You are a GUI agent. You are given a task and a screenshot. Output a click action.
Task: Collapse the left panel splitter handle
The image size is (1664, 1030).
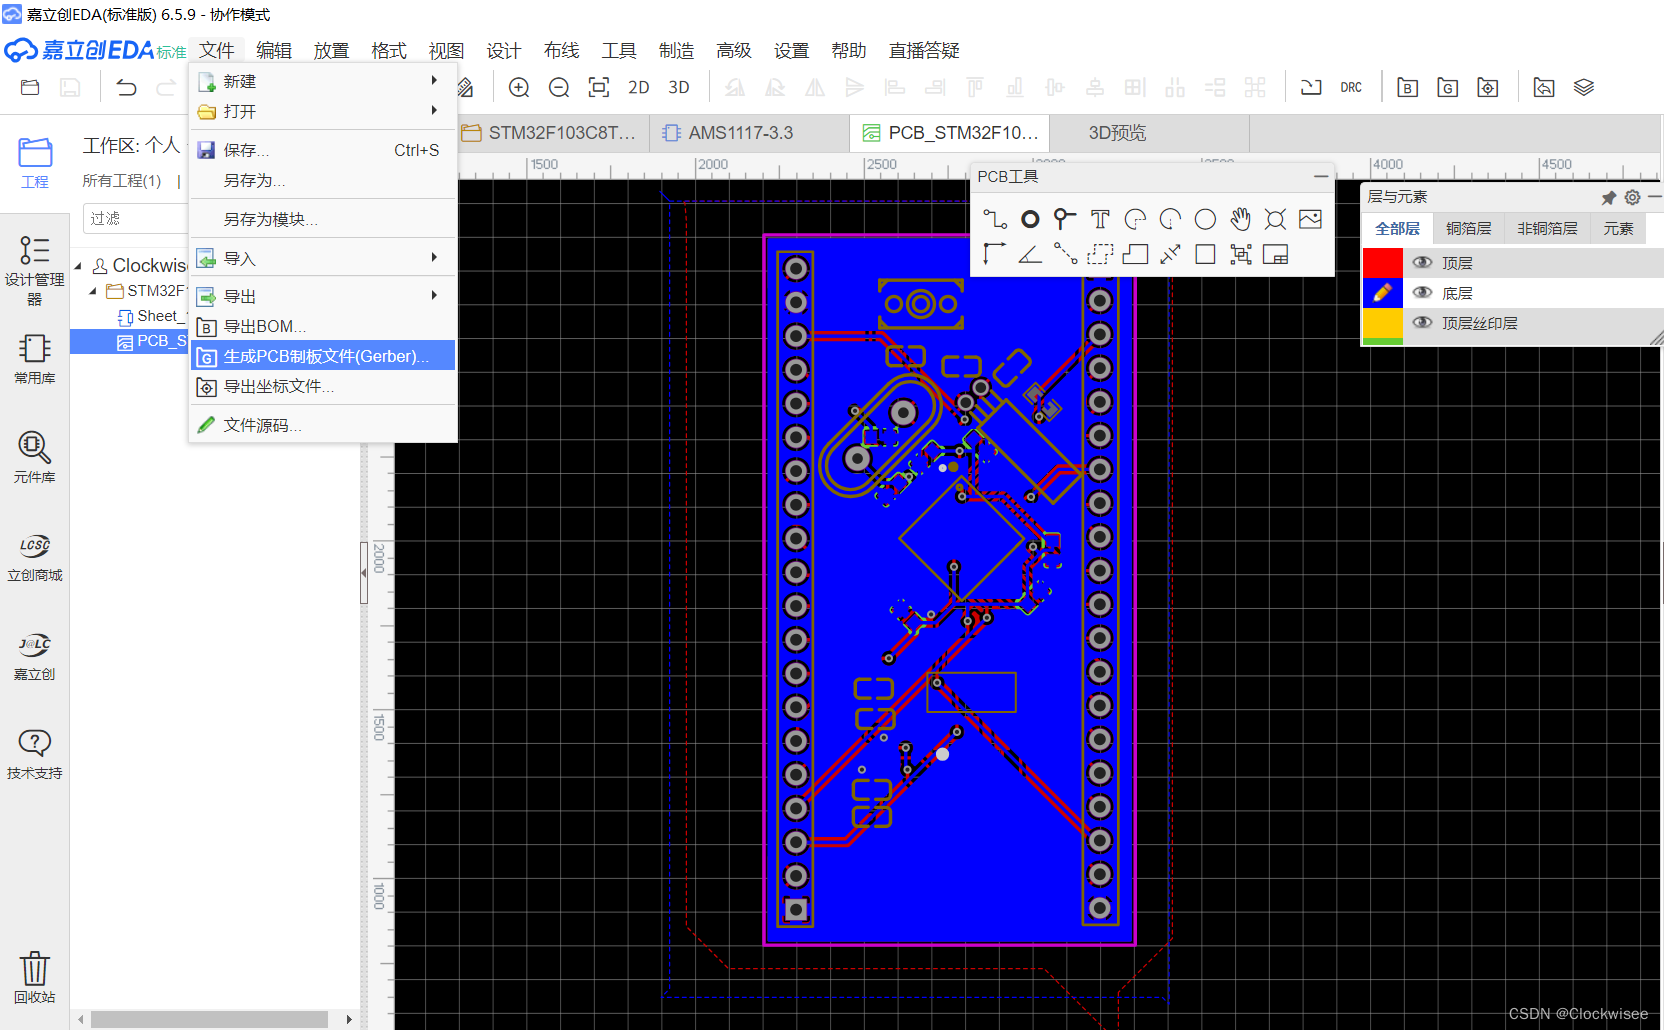tap(364, 573)
